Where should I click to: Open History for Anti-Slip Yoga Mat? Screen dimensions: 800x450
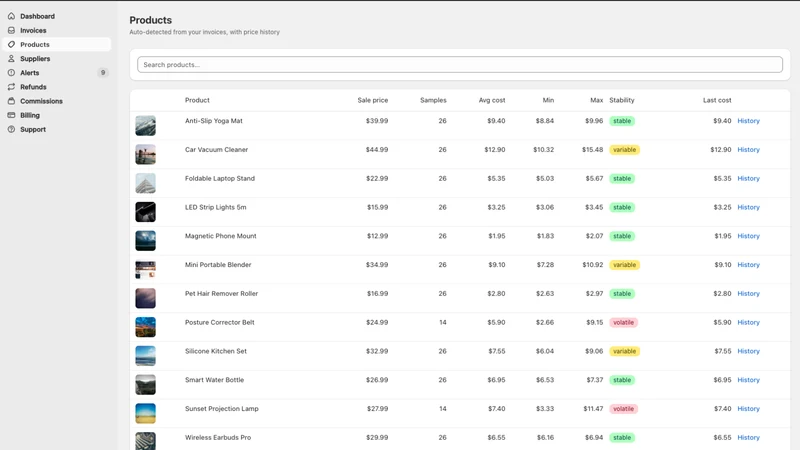click(x=748, y=121)
